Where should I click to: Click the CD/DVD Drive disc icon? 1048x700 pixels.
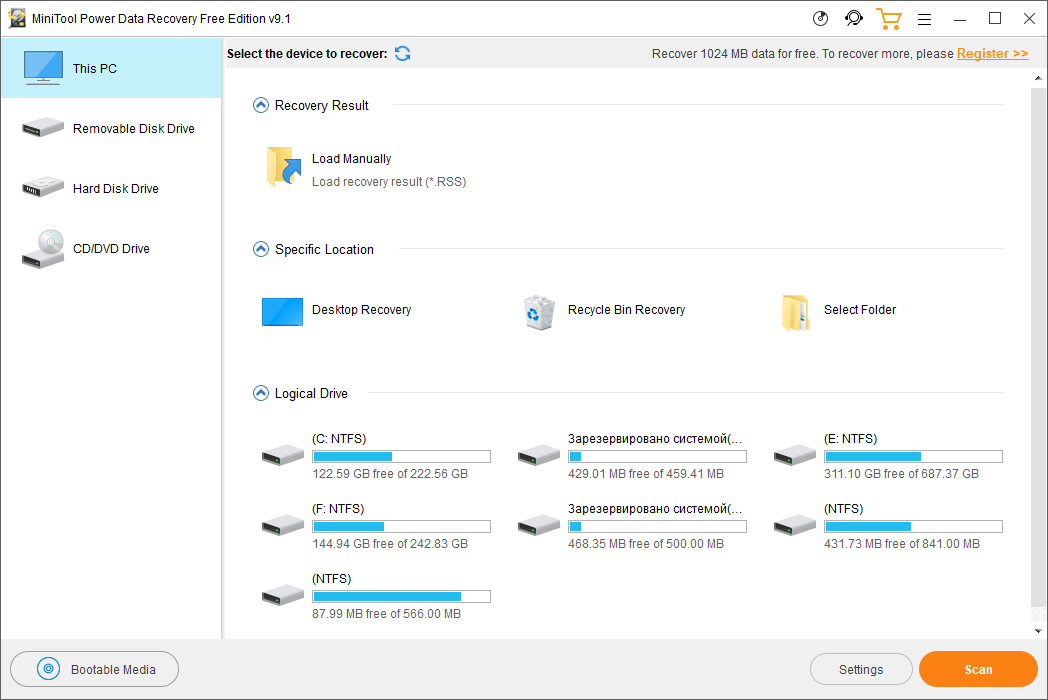click(43, 249)
